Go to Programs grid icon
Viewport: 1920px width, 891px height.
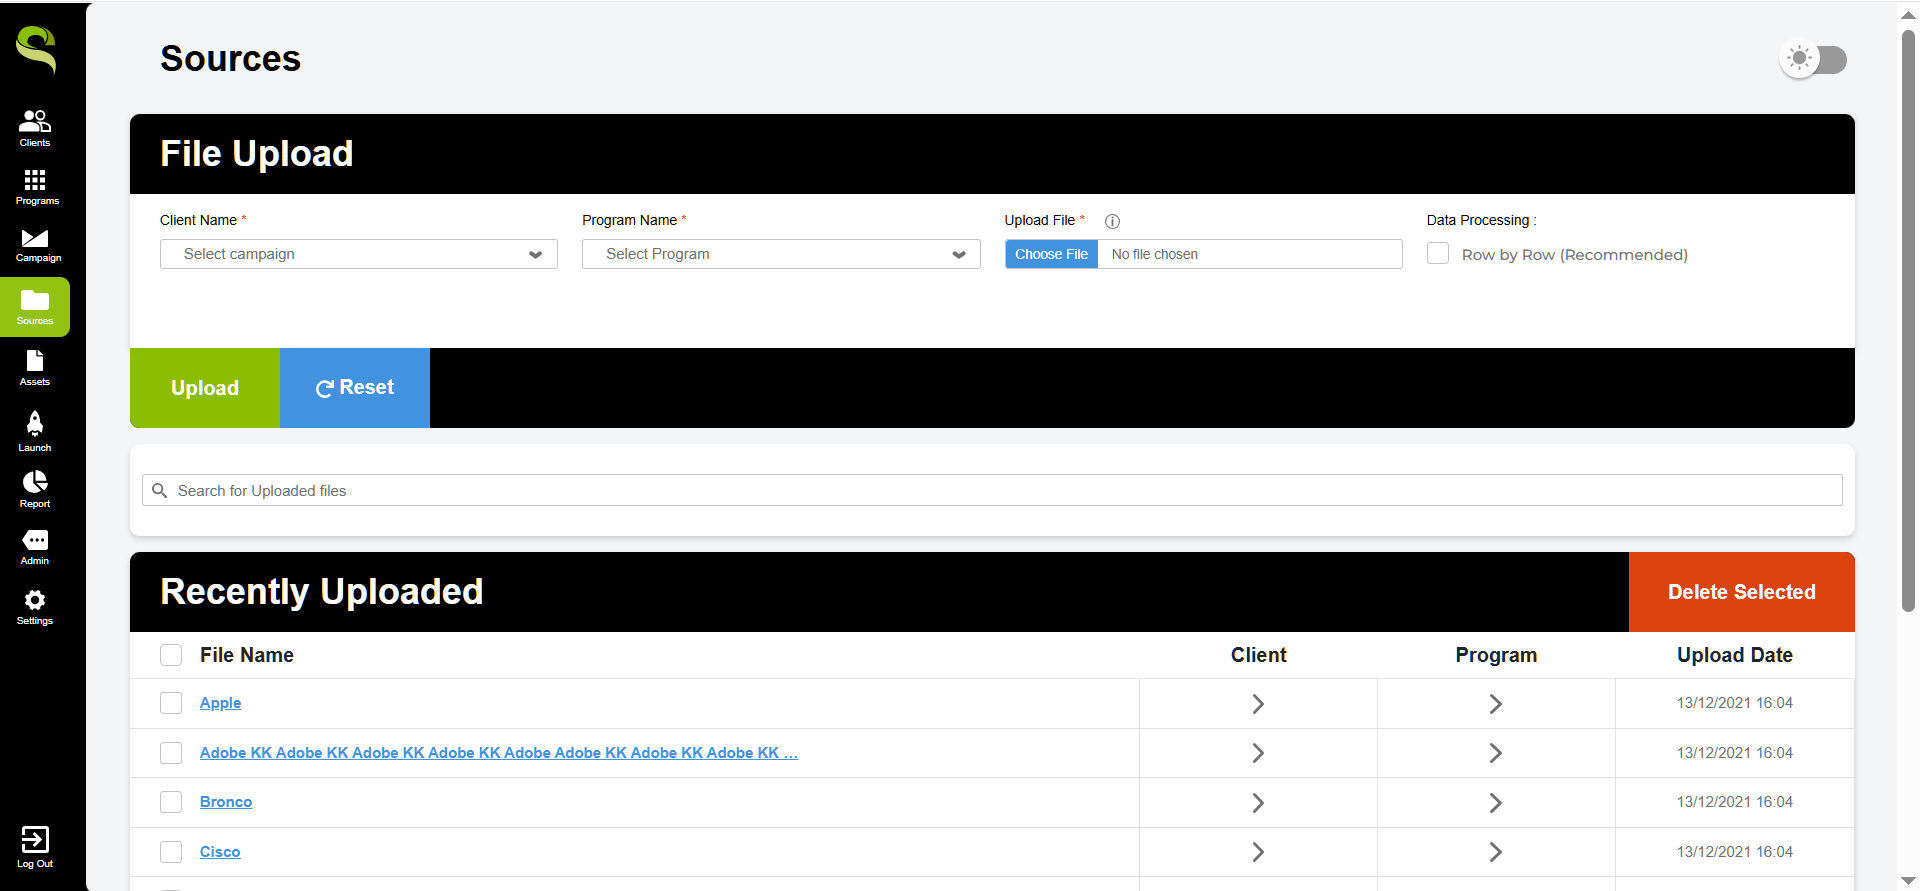click(35, 186)
